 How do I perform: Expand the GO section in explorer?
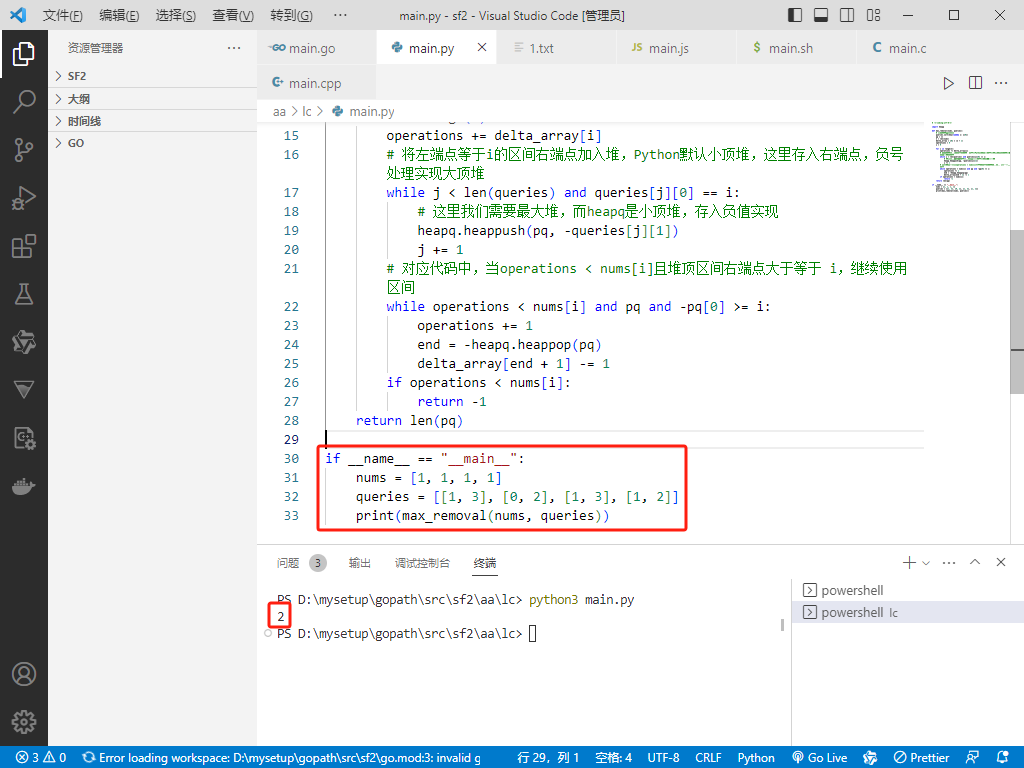coord(153,143)
